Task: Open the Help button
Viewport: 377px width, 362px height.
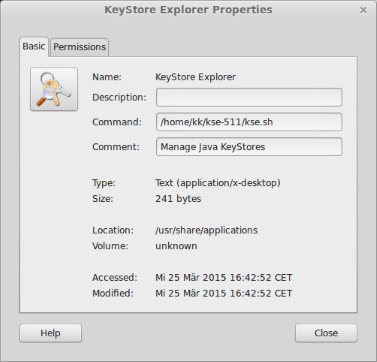Action: pos(50,333)
